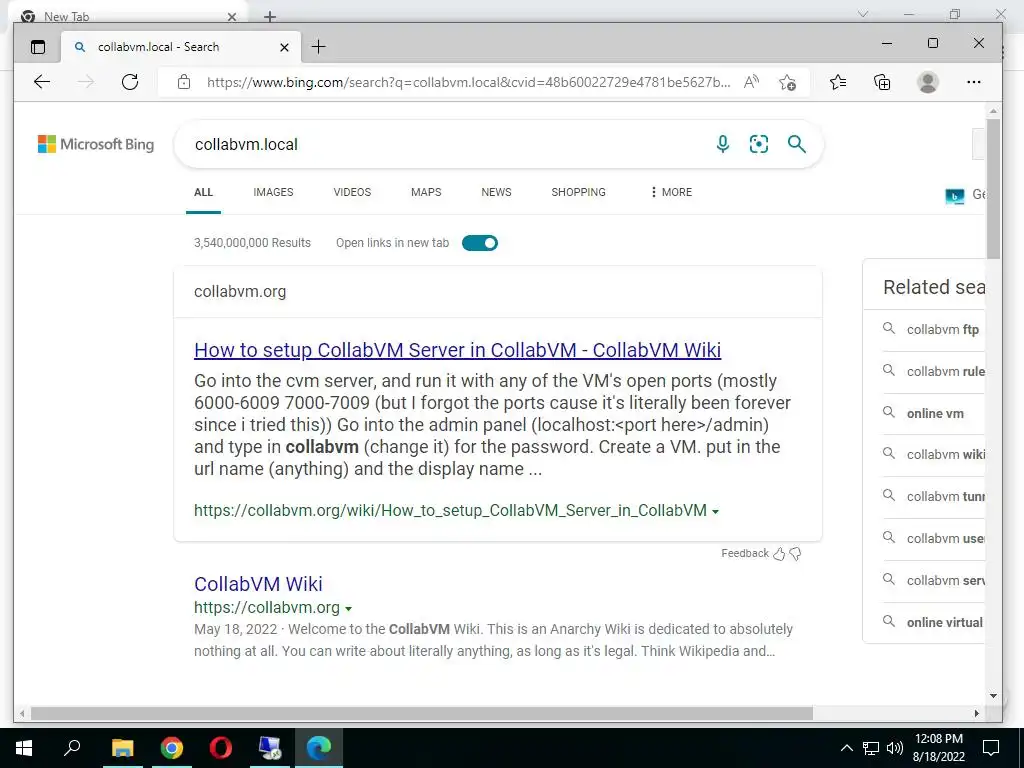Click the horizontal scrollbar thumb
This screenshot has width=1024, height=768.
422,713
